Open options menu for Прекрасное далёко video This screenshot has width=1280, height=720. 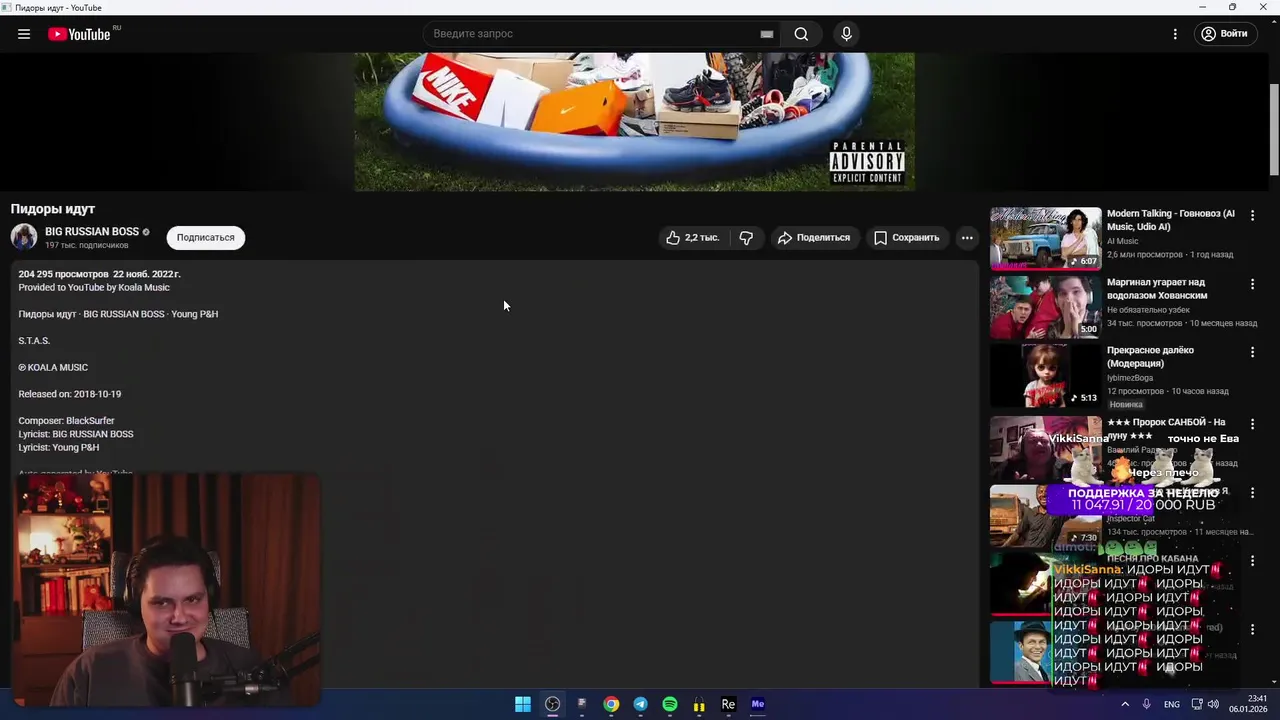(x=1252, y=352)
